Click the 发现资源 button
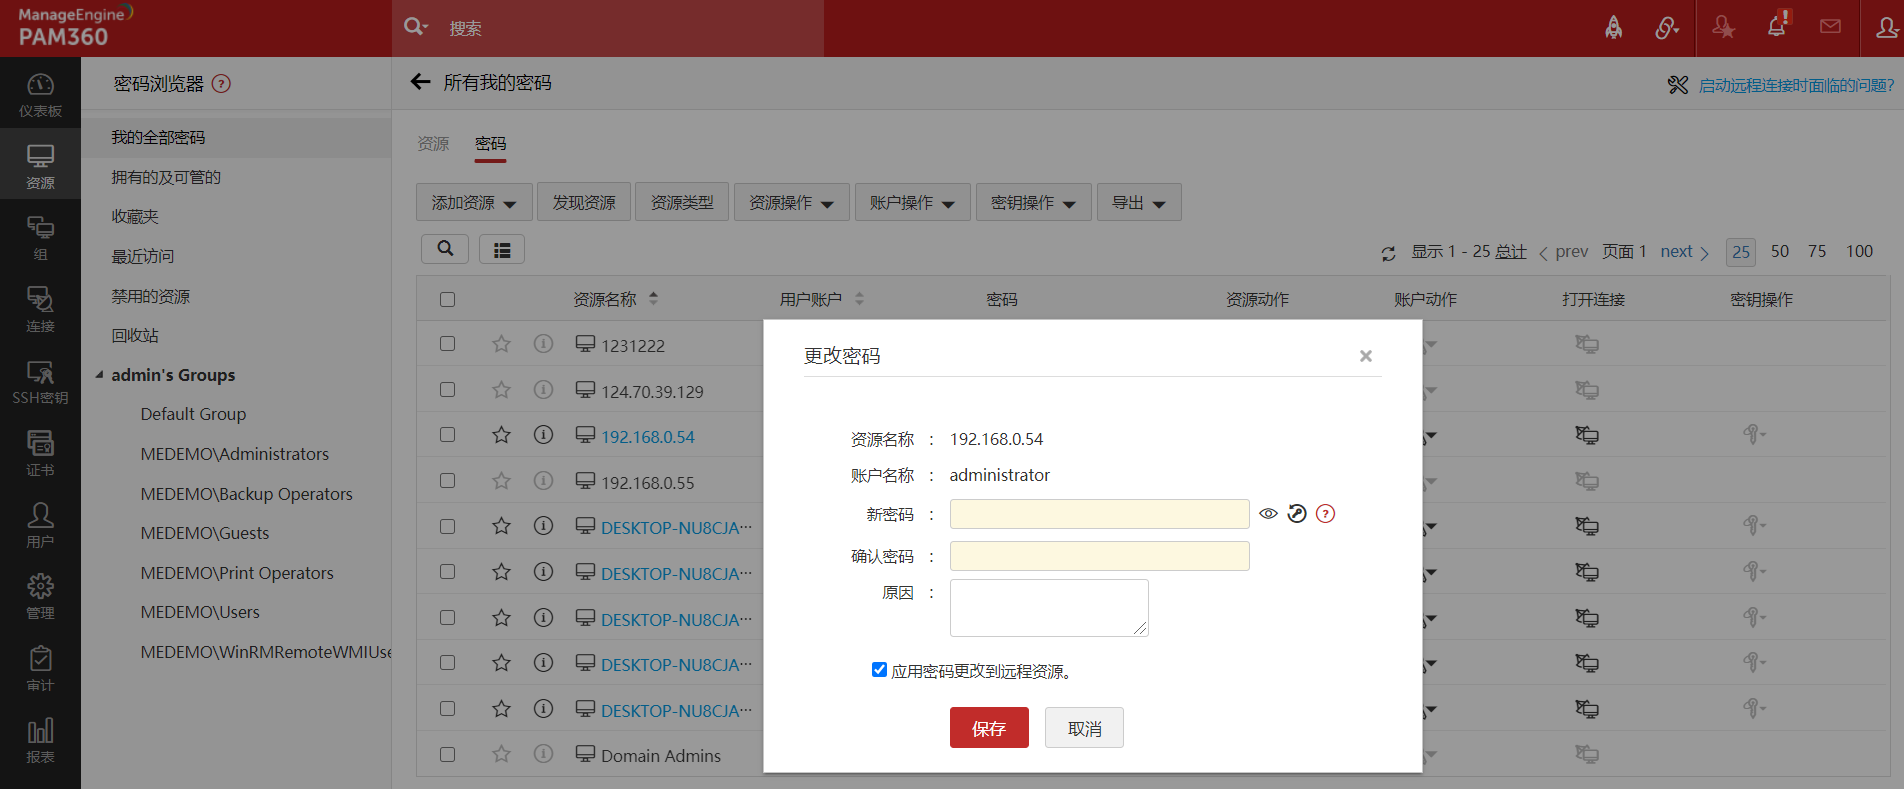 [x=584, y=202]
